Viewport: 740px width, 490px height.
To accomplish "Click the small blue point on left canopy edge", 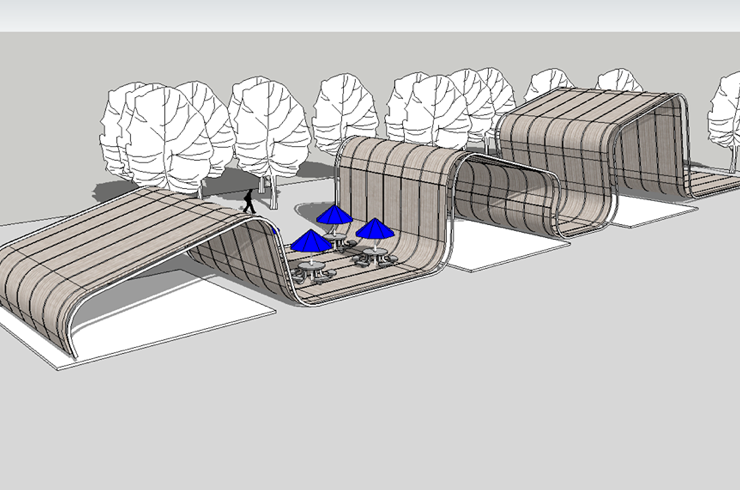I will coord(276,229).
